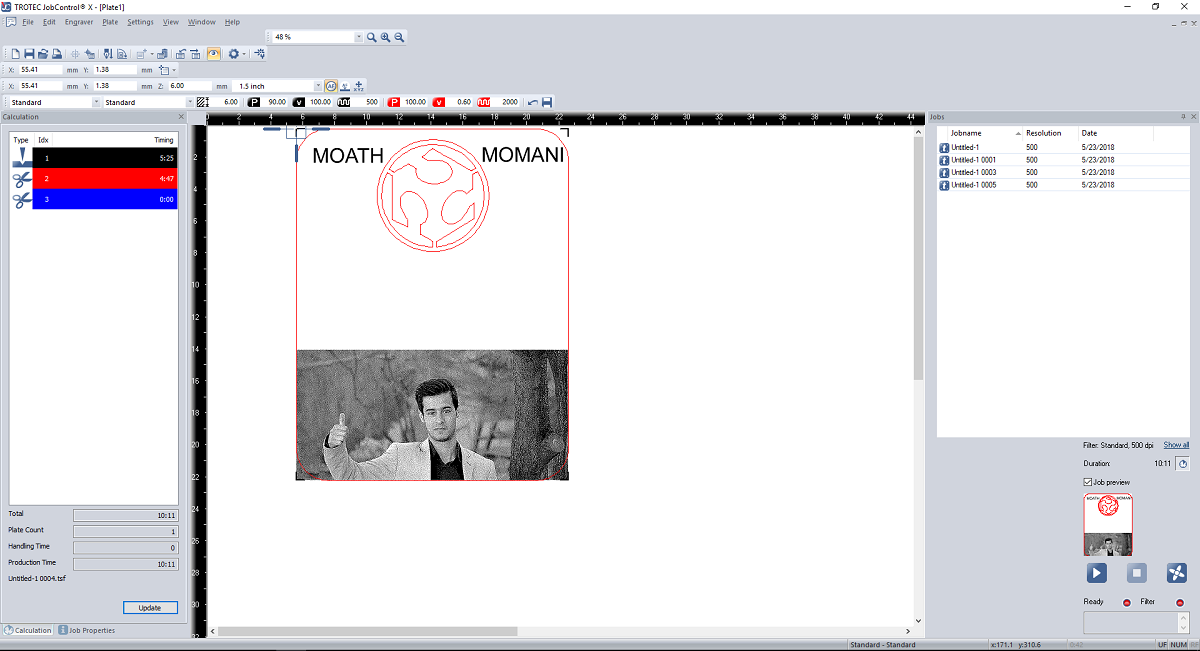This screenshot has height=651, width=1200.
Task: Toggle the AF autofocus icon
Action: [x=331, y=86]
